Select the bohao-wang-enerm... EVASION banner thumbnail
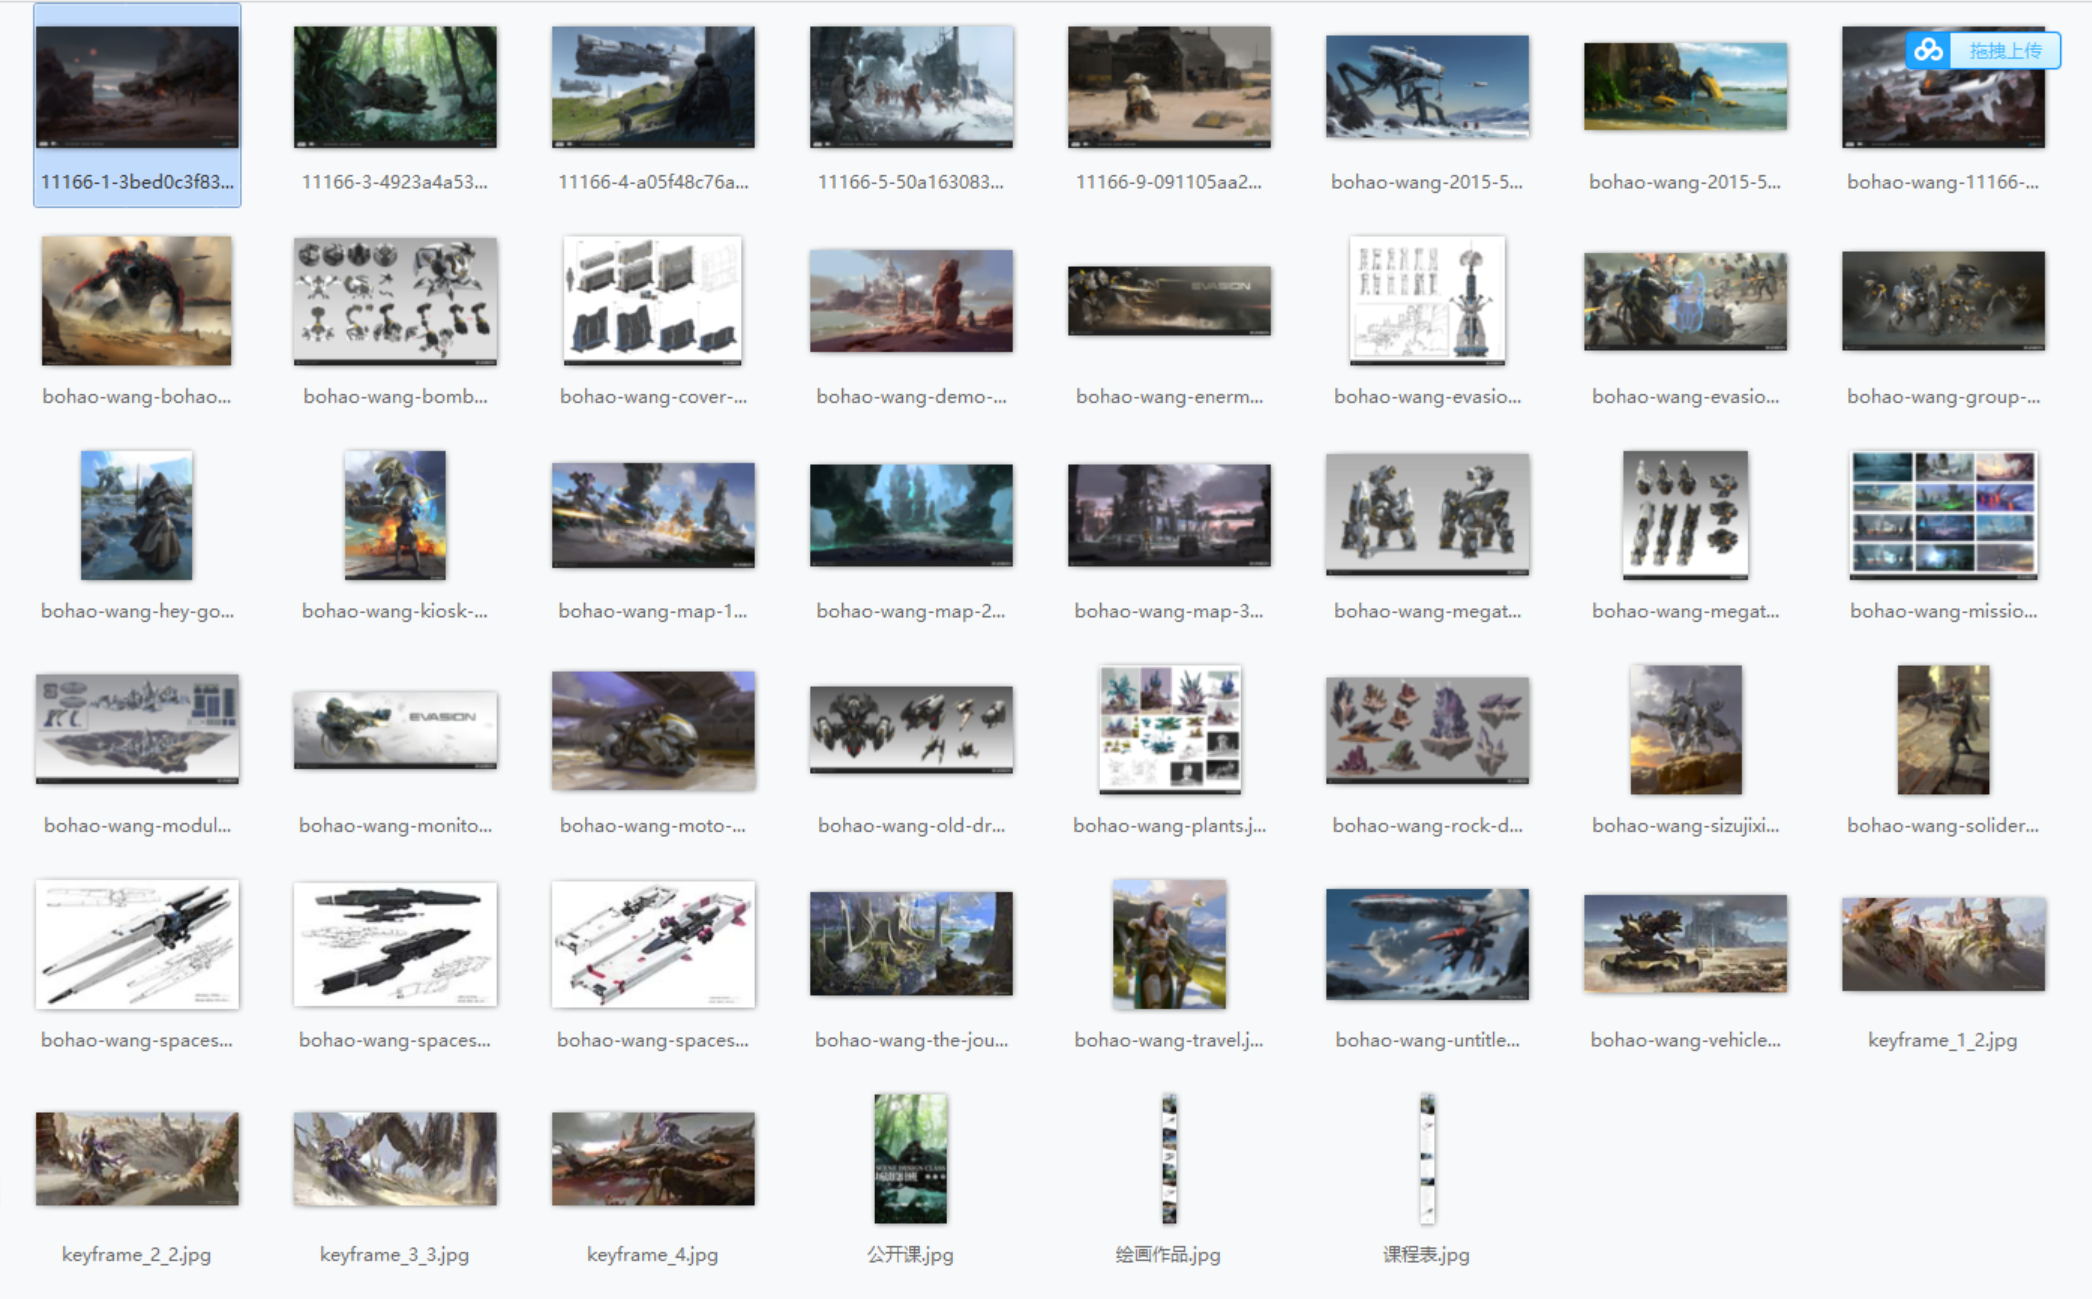 click(1169, 301)
